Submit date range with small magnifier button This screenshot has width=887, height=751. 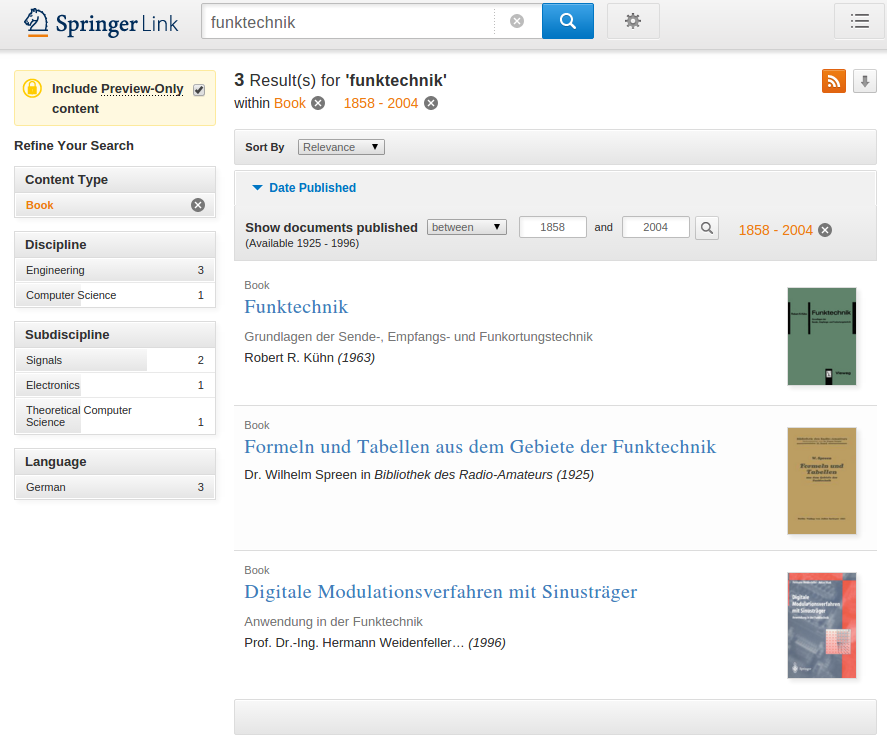click(707, 228)
